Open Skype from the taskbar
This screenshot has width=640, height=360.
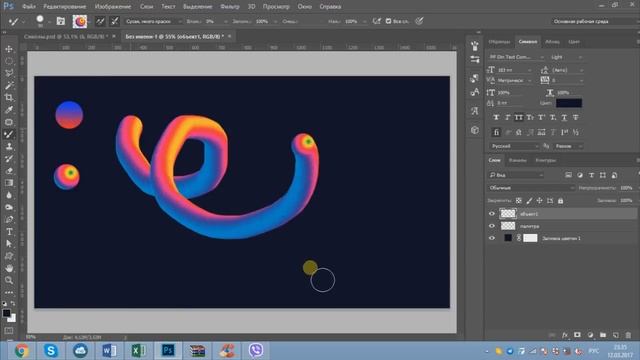[51, 351]
